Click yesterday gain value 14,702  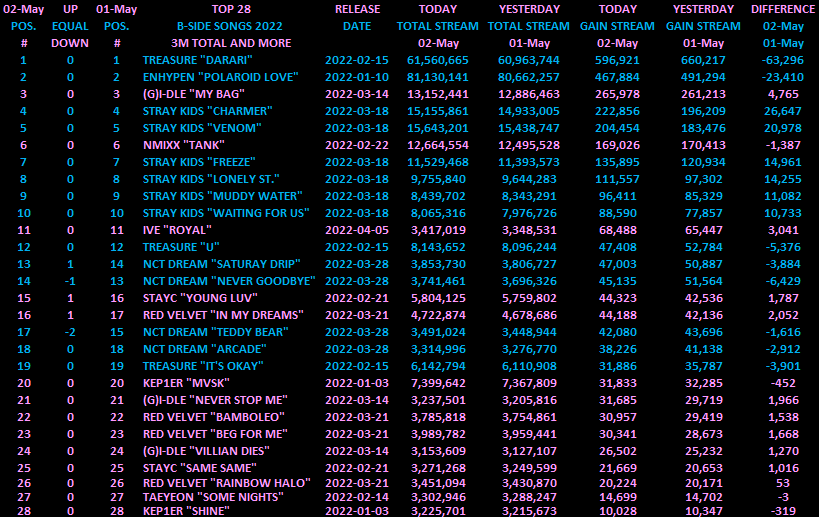click(x=704, y=497)
